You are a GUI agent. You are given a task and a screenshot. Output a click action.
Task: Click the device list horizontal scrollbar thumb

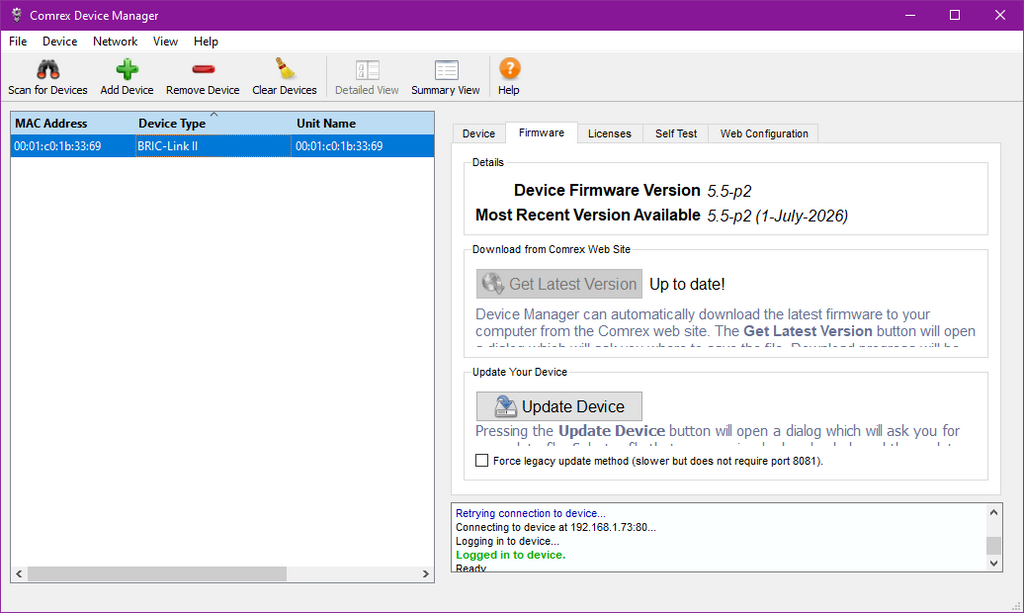point(157,574)
